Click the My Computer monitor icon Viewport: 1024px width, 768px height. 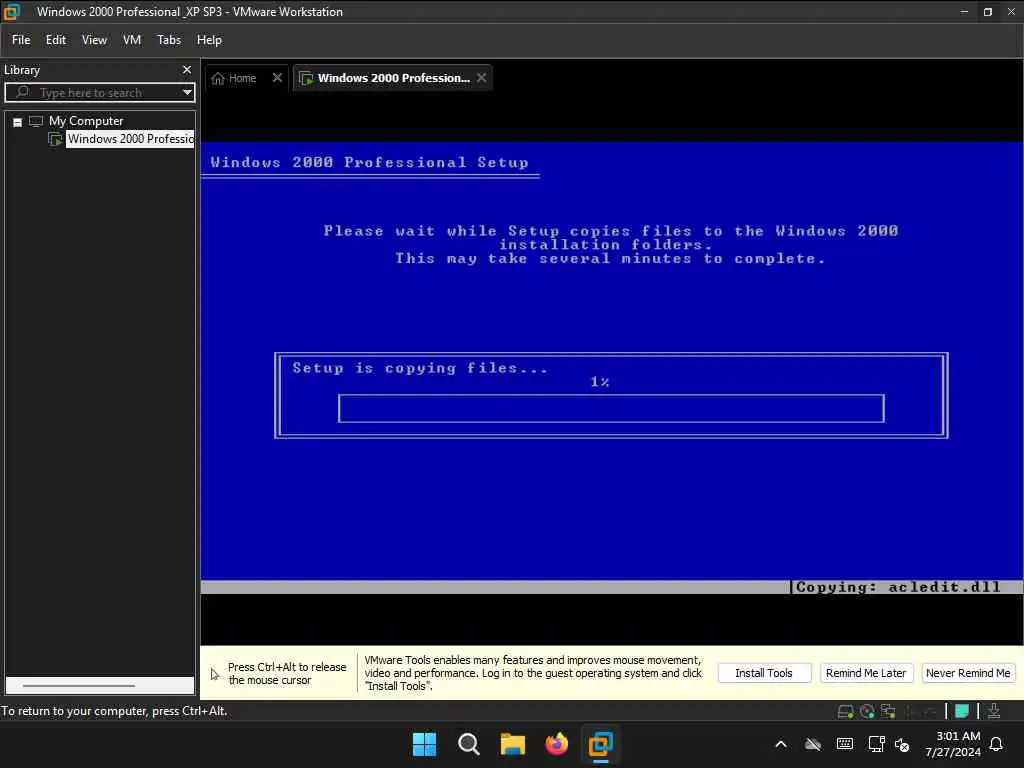pos(36,121)
